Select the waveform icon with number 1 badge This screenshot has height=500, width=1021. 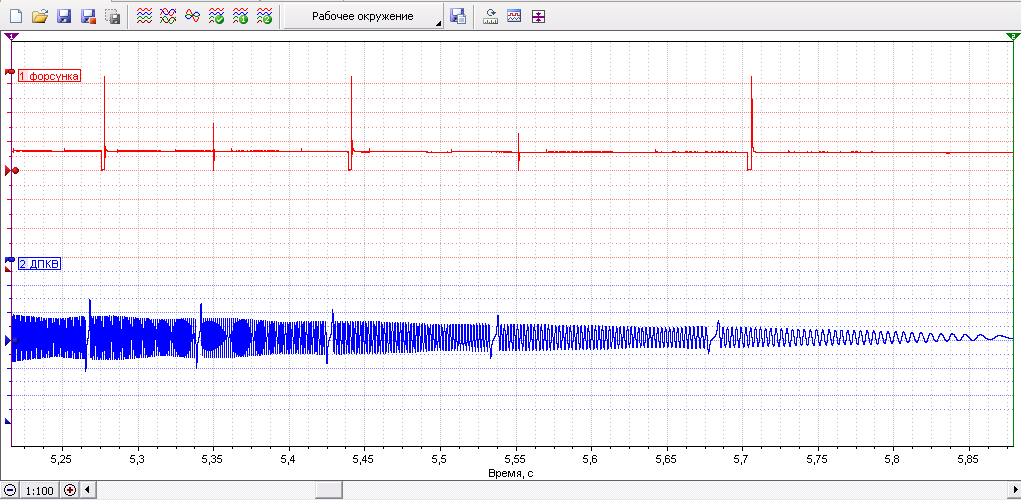(240, 17)
